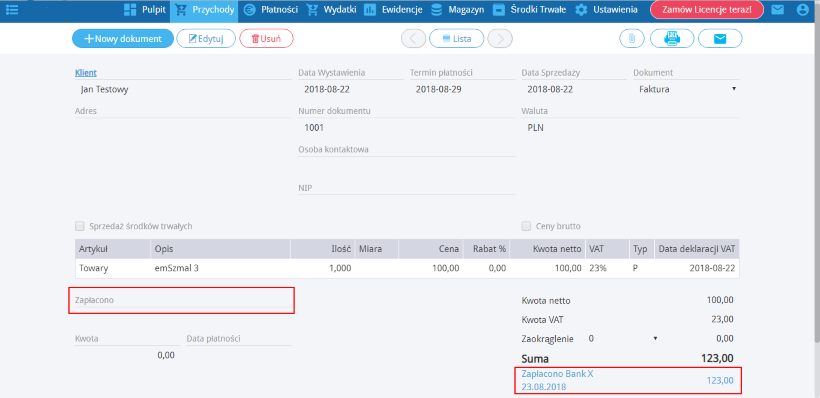Go to the Wydatki menu
The width and height of the screenshot is (820, 398).
coord(332,9)
